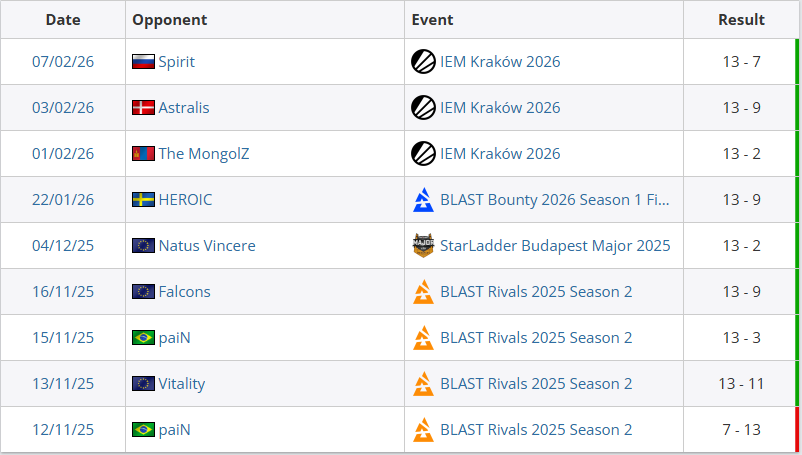Click the StarLadder Major event logo

click(x=423, y=246)
